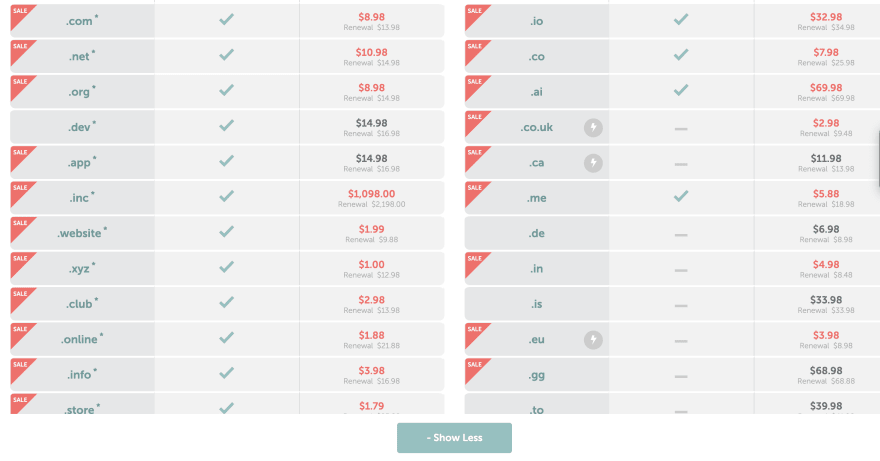
Task: Select the .website domain extension
Action: 82,232
